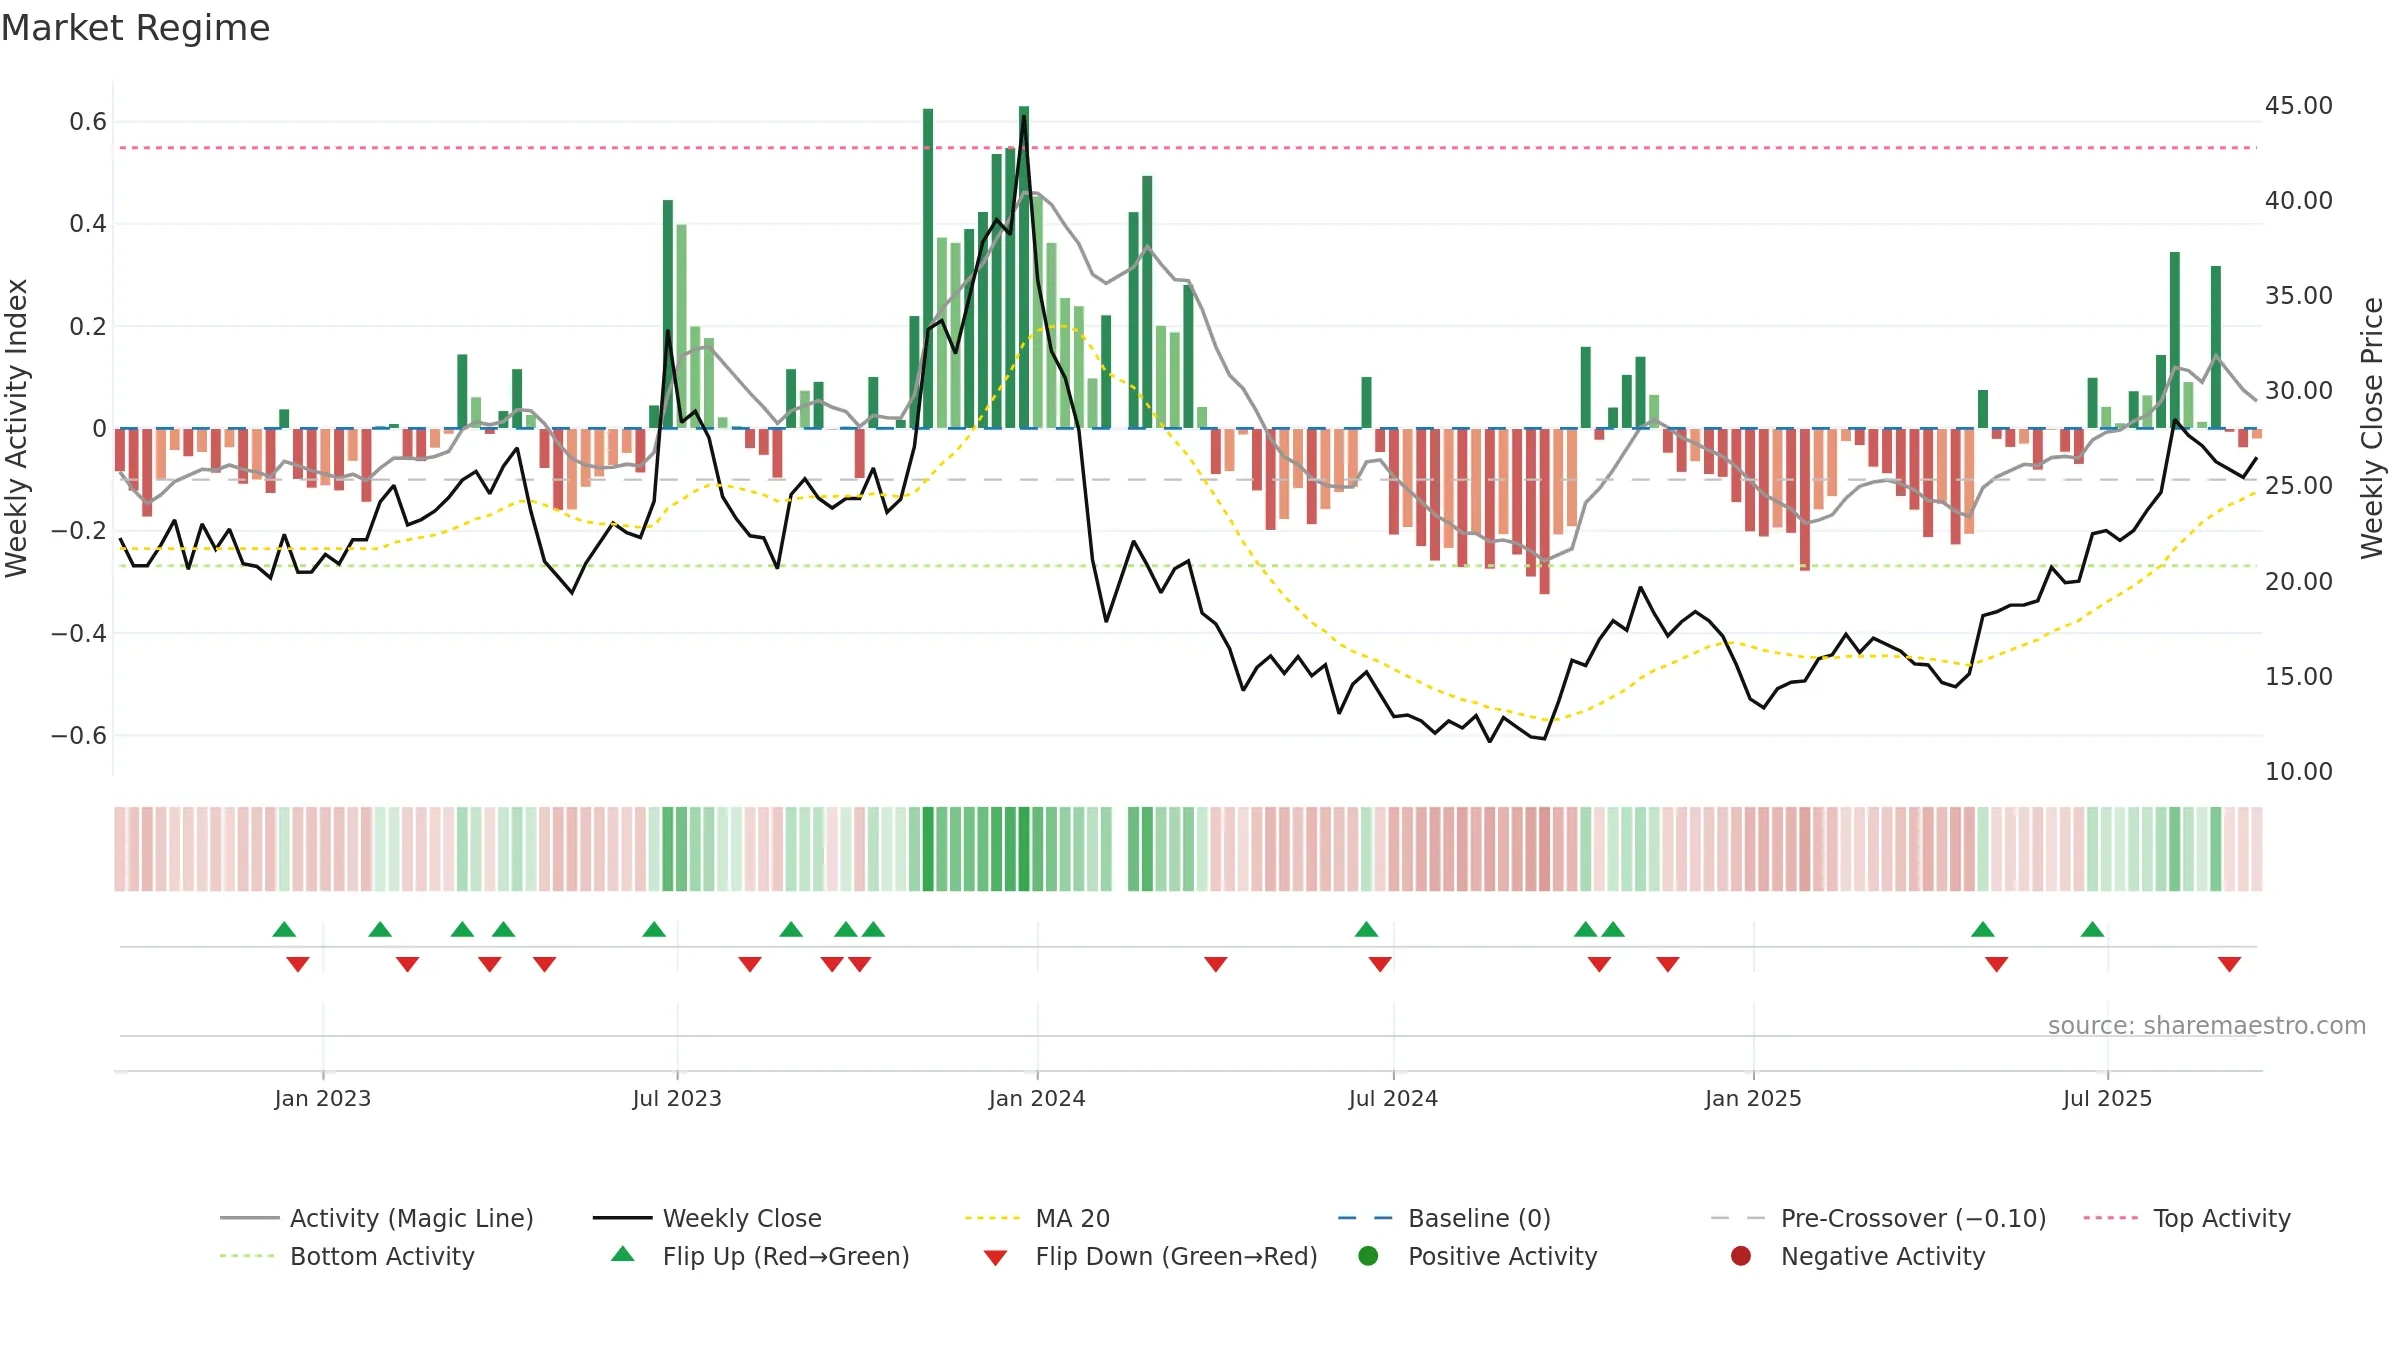This screenshot has width=2400, height=1350.
Task: Click the red Flip Down legend triangle
Action: [995, 1258]
